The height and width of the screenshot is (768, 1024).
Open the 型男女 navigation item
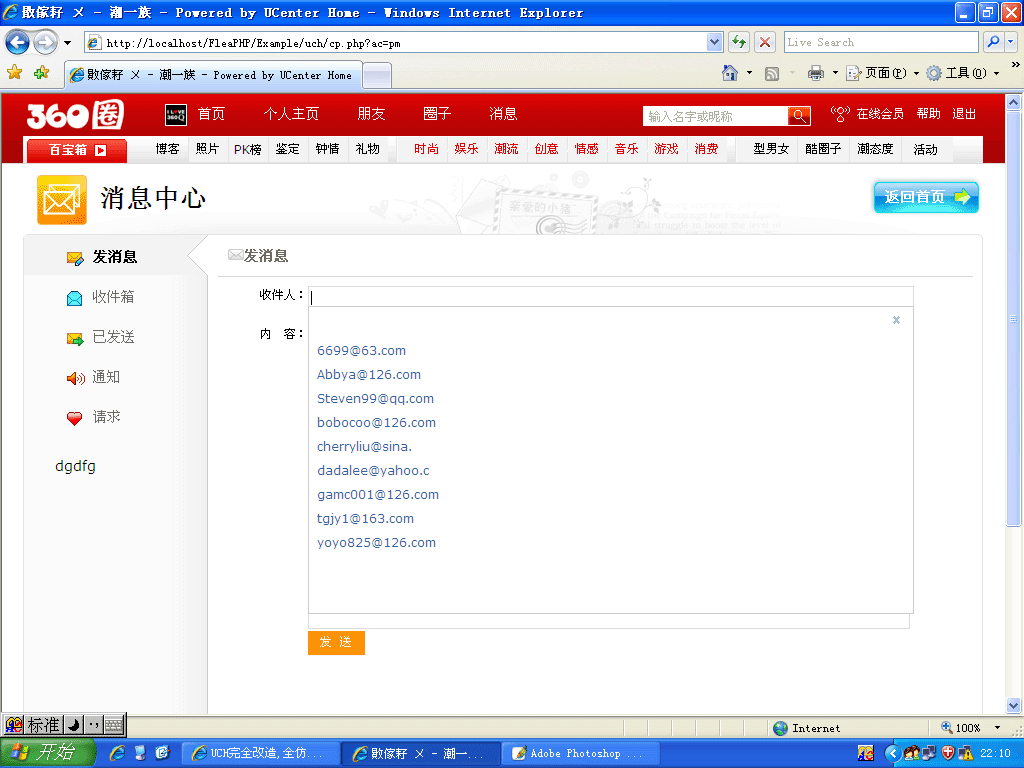pos(771,150)
